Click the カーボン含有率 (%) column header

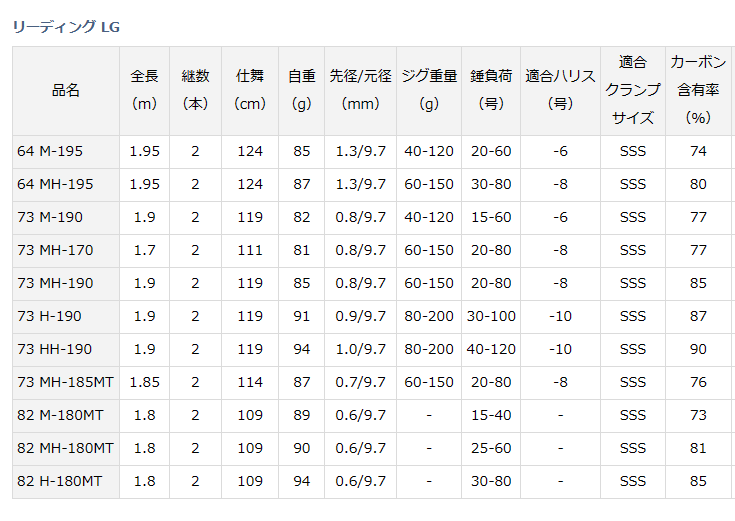pyautogui.click(x=698, y=91)
